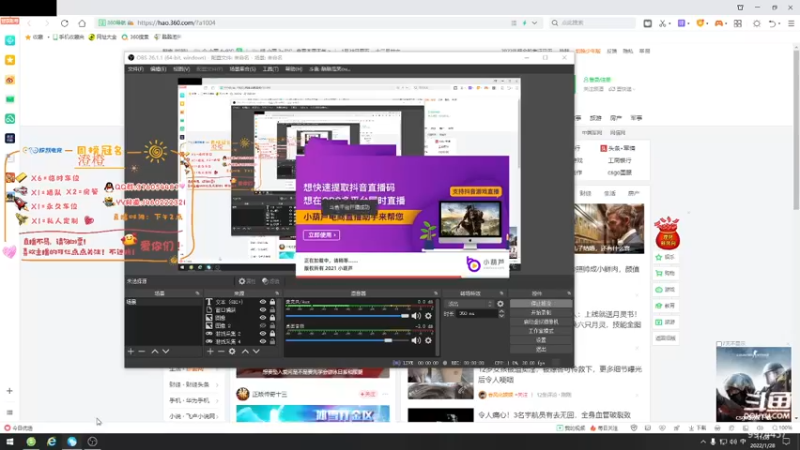Open the scene transition type dropdown
The height and width of the screenshot is (450, 800).
(x=469, y=304)
